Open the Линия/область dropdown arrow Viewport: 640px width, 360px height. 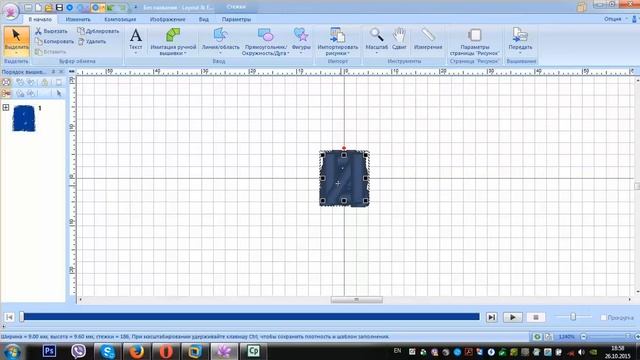tap(220, 53)
